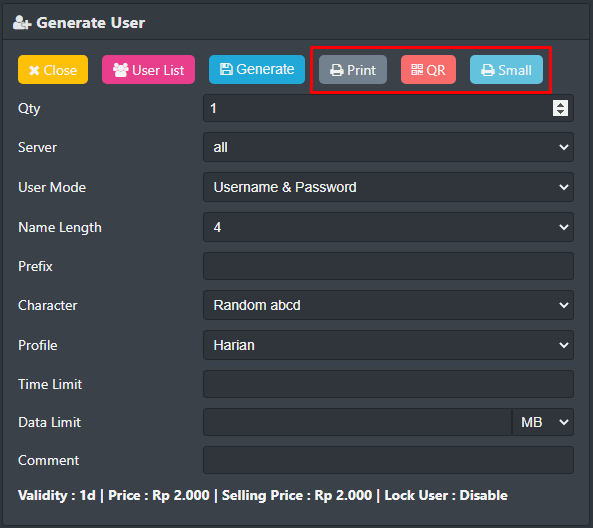
Task: Increase Qty with the spinner arrows
Action: (x=560, y=105)
